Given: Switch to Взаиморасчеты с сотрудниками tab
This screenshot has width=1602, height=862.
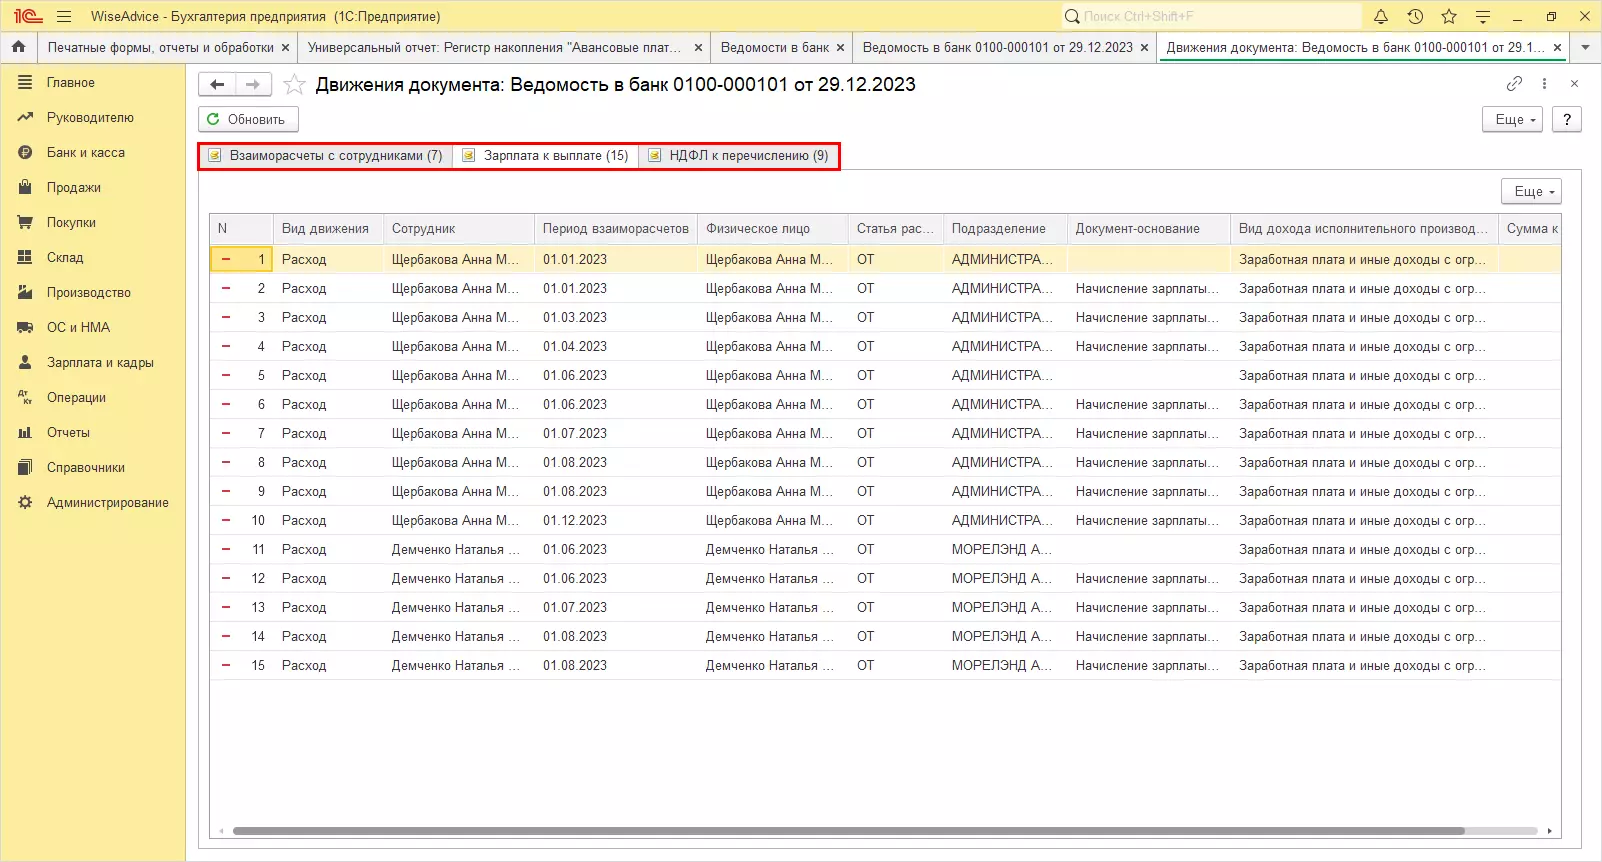Looking at the screenshot, I should click(326, 156).
